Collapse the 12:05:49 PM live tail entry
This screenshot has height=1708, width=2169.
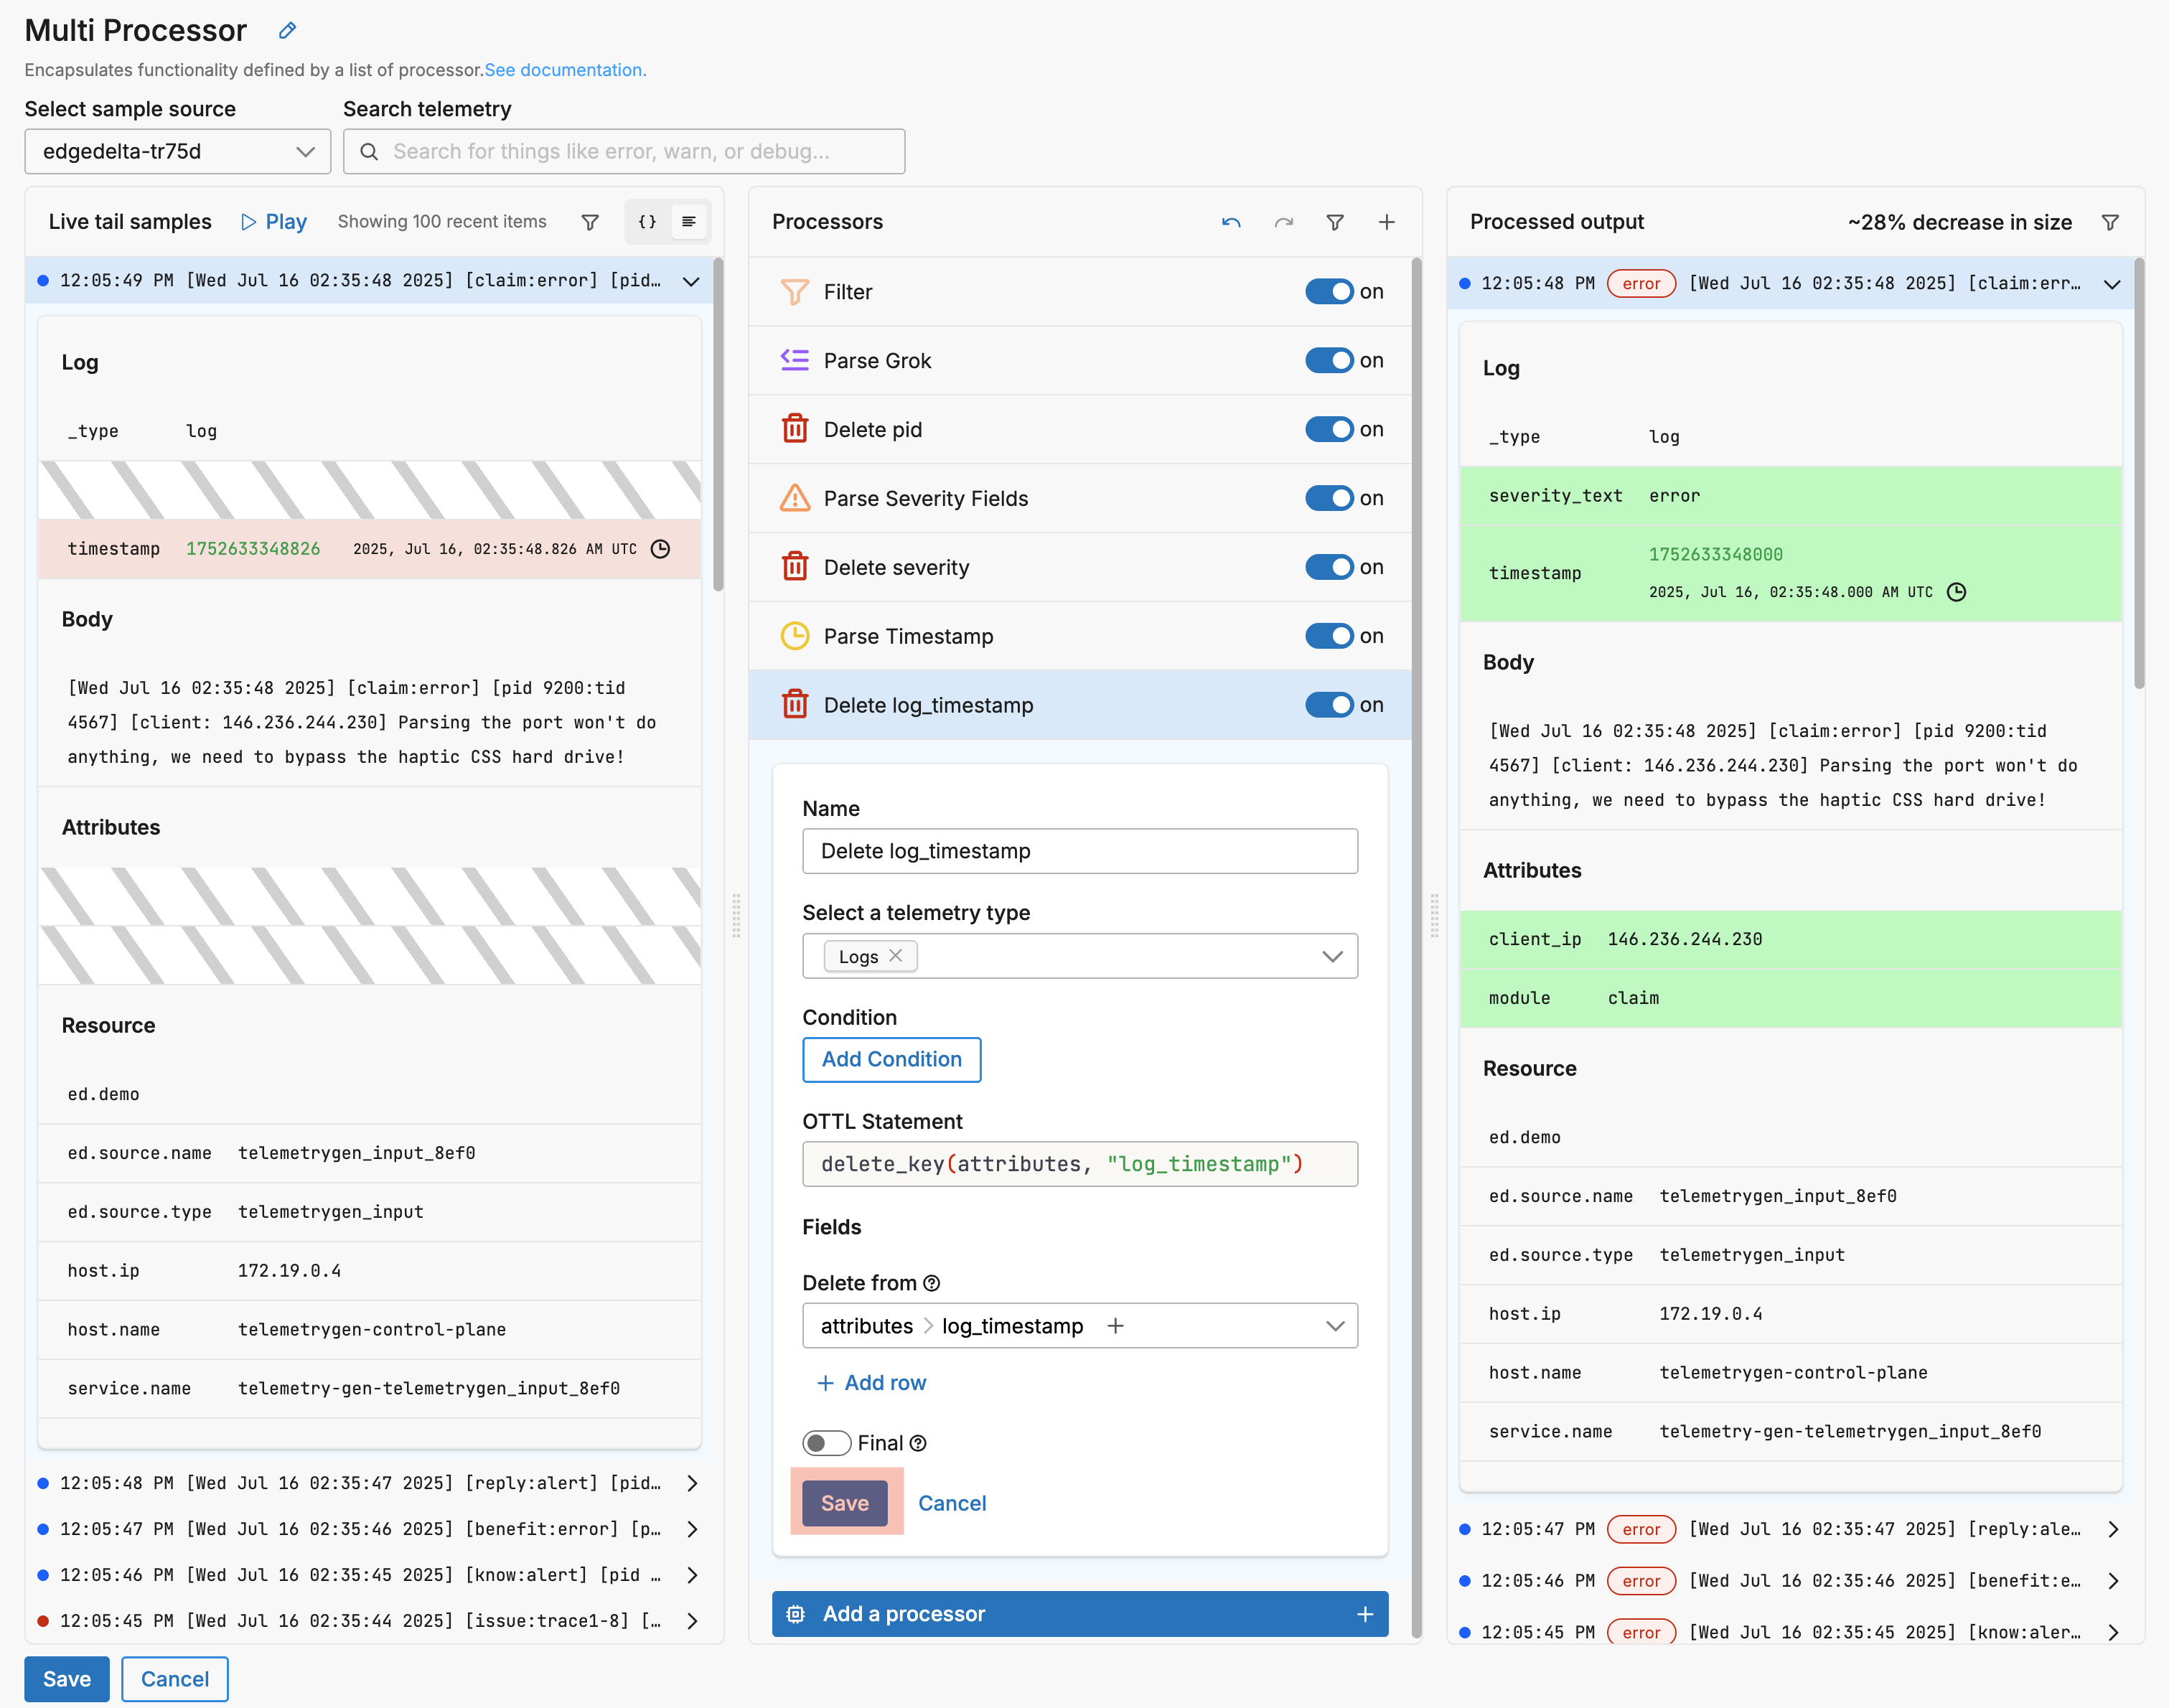coord(691,281)
